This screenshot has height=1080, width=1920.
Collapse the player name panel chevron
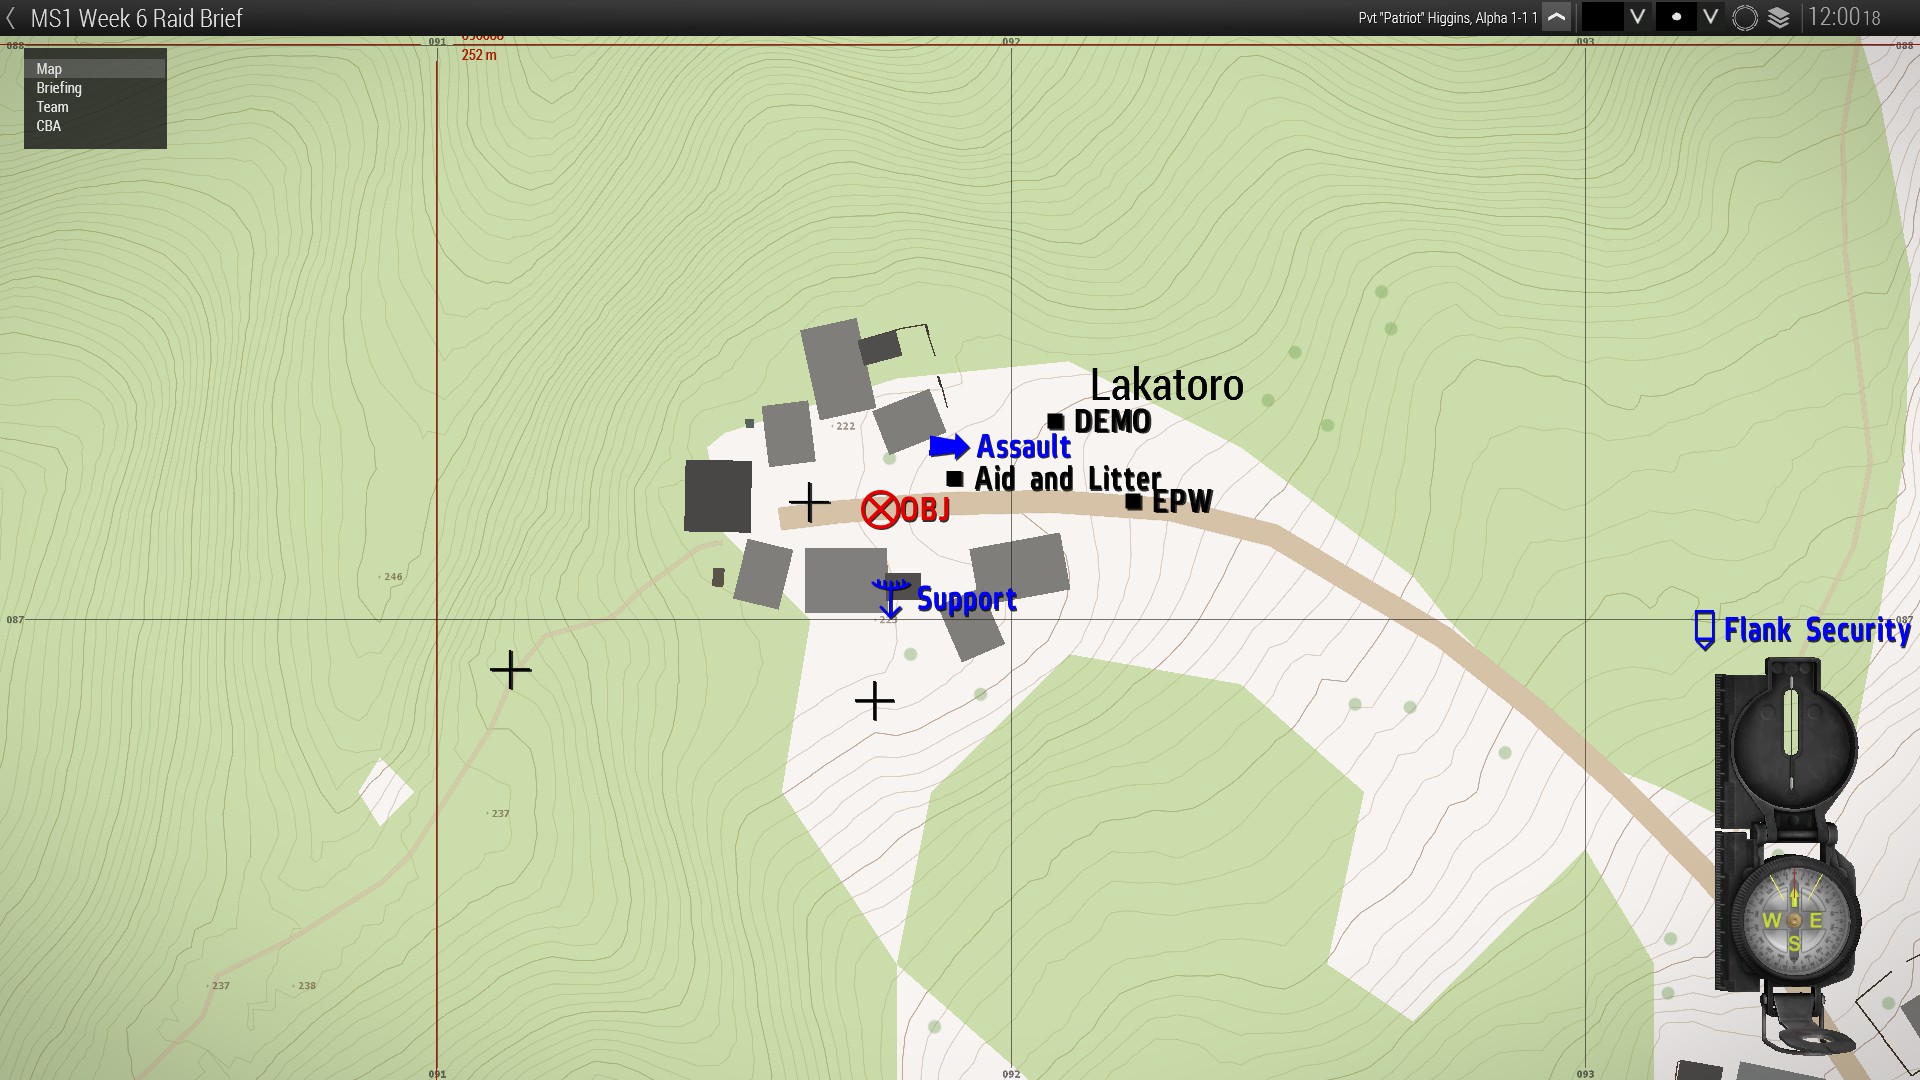click(x=1556, y=17)
